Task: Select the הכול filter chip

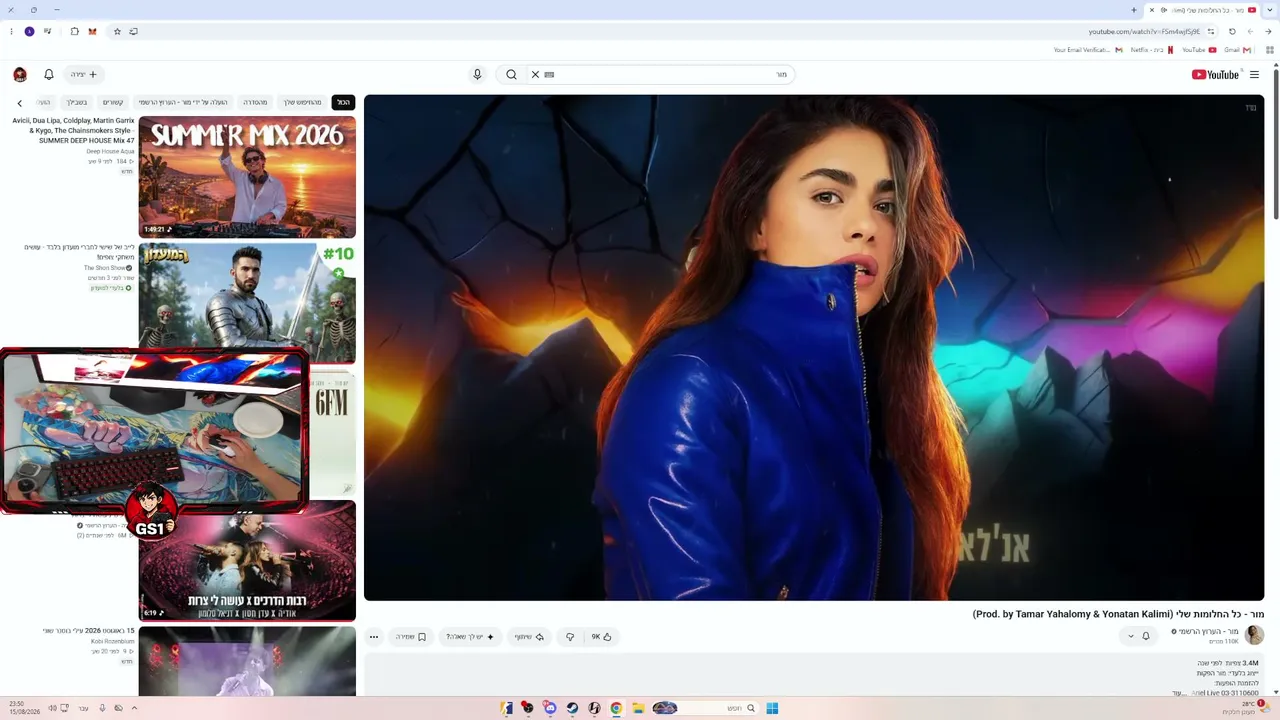Action: pos(343,102)
